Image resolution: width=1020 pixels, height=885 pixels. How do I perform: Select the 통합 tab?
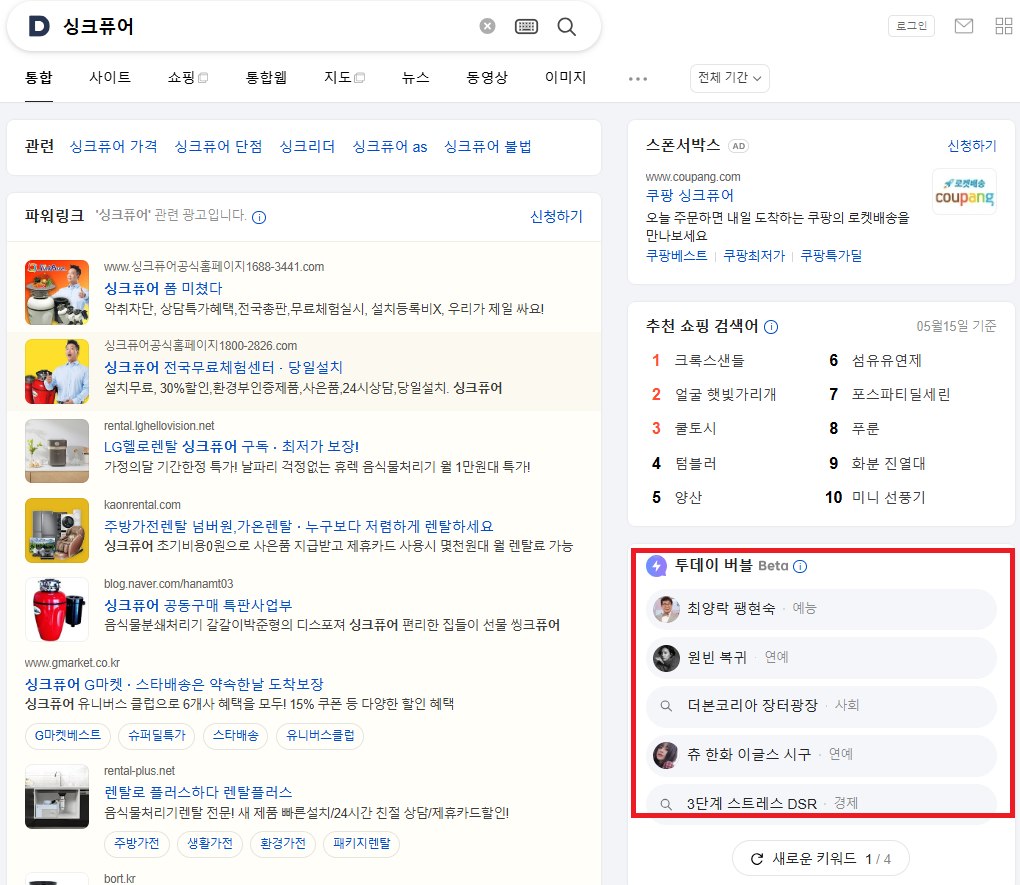click(38, 78)
